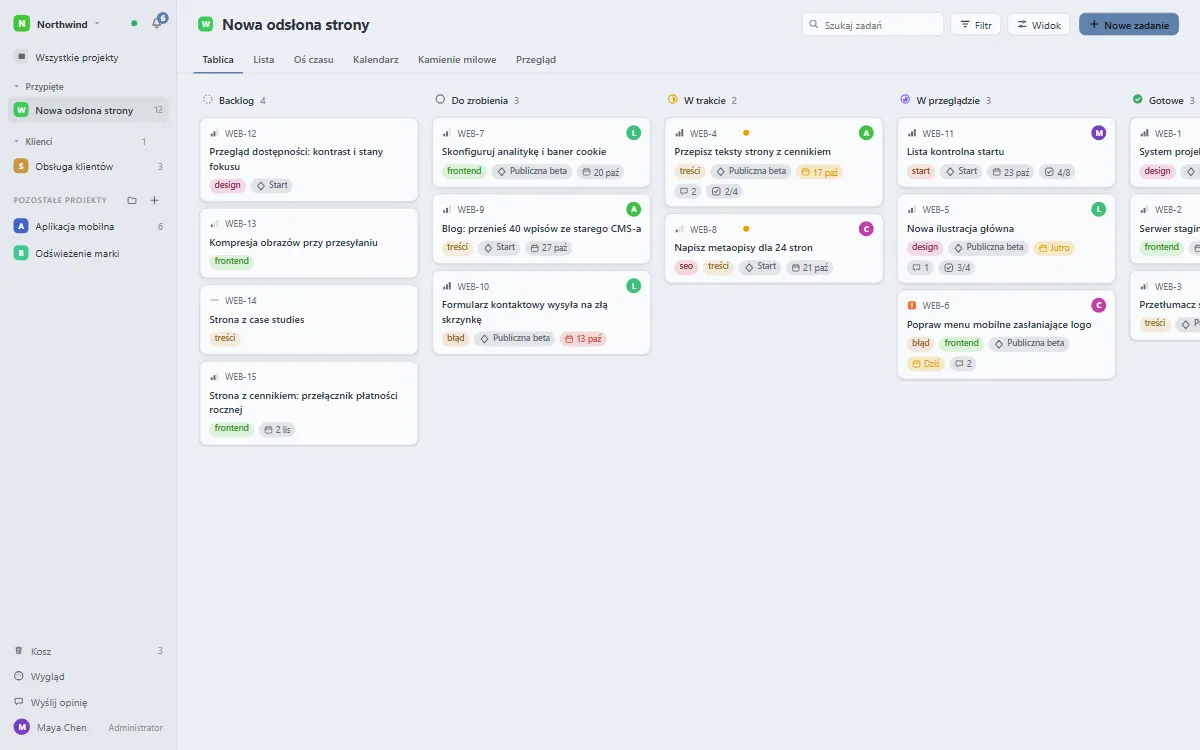This screenshot has height=750, width=1200.
Task: Open the notifications bell
Action: tap(157, 23)
